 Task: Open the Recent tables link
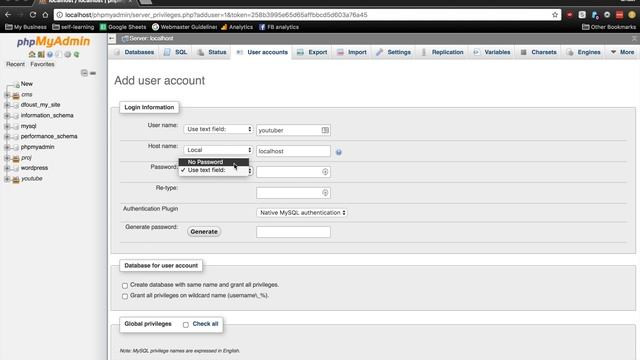click(16, 64)
